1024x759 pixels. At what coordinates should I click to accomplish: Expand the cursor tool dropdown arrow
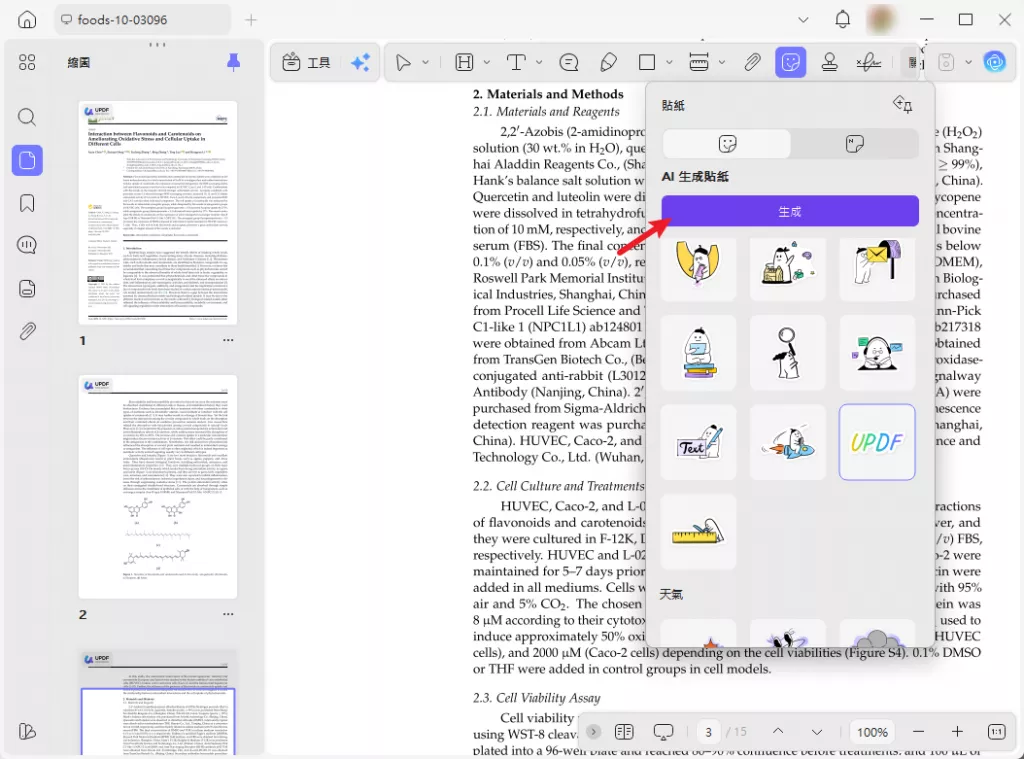[425, 62]
